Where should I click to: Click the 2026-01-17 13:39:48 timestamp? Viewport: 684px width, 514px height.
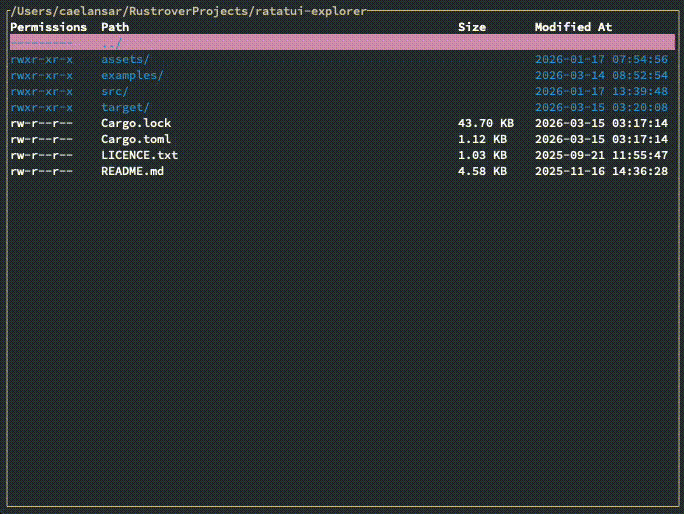click(x=602, y=92)
